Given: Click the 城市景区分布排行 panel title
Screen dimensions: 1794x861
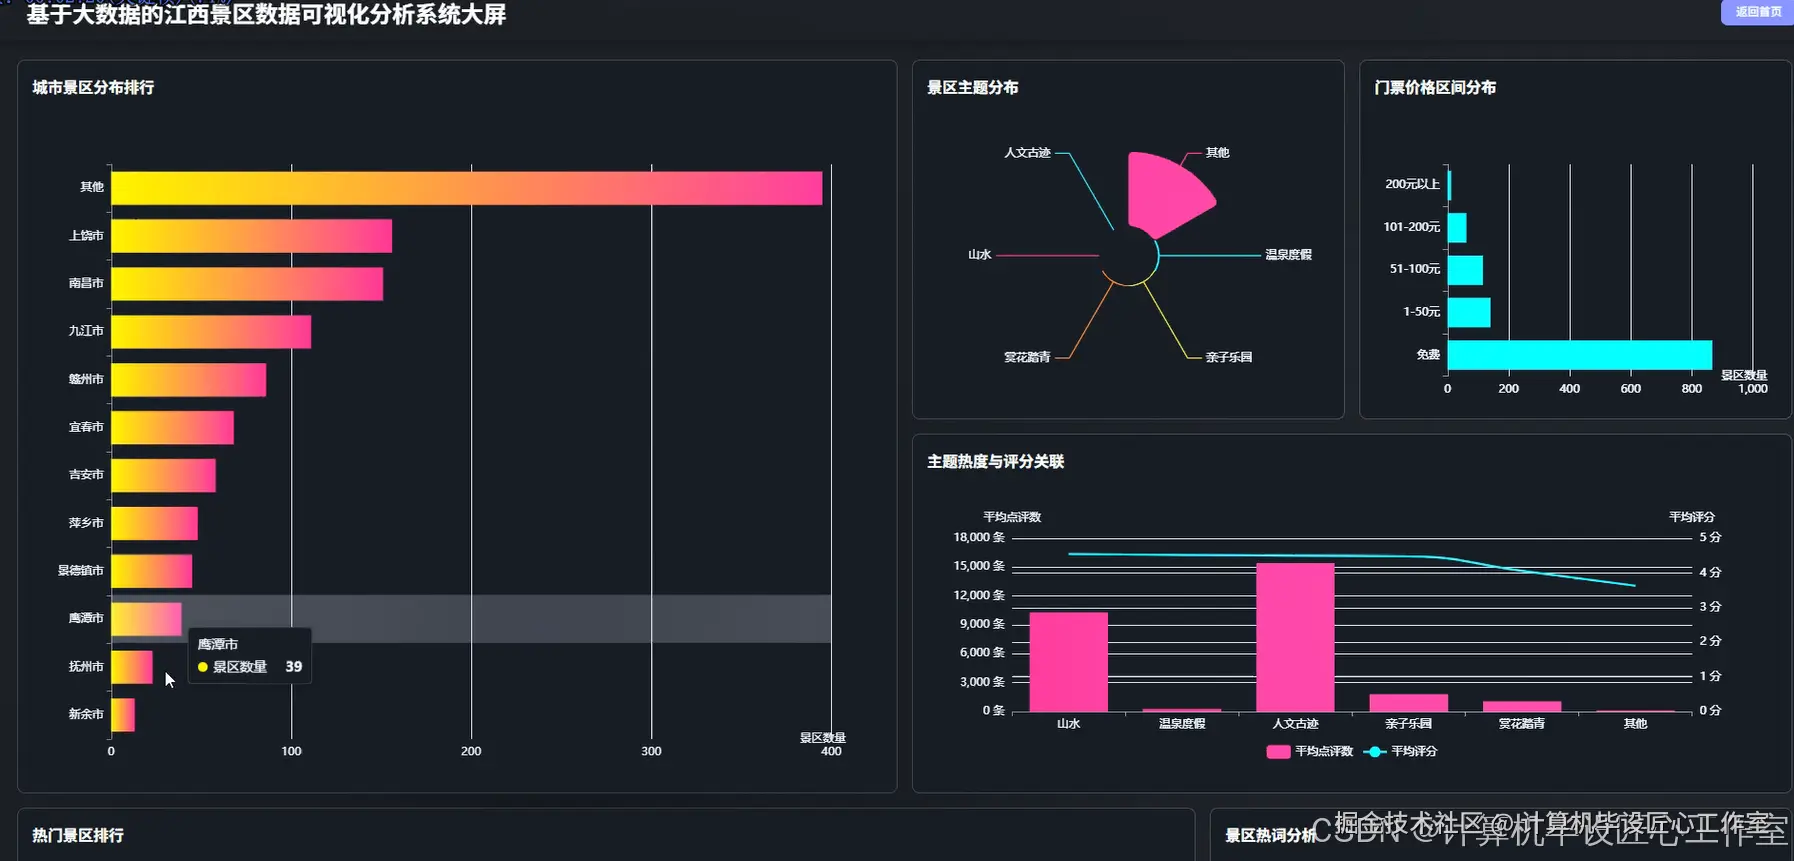Looking at the screenshot, I should [x=93, y=88].
